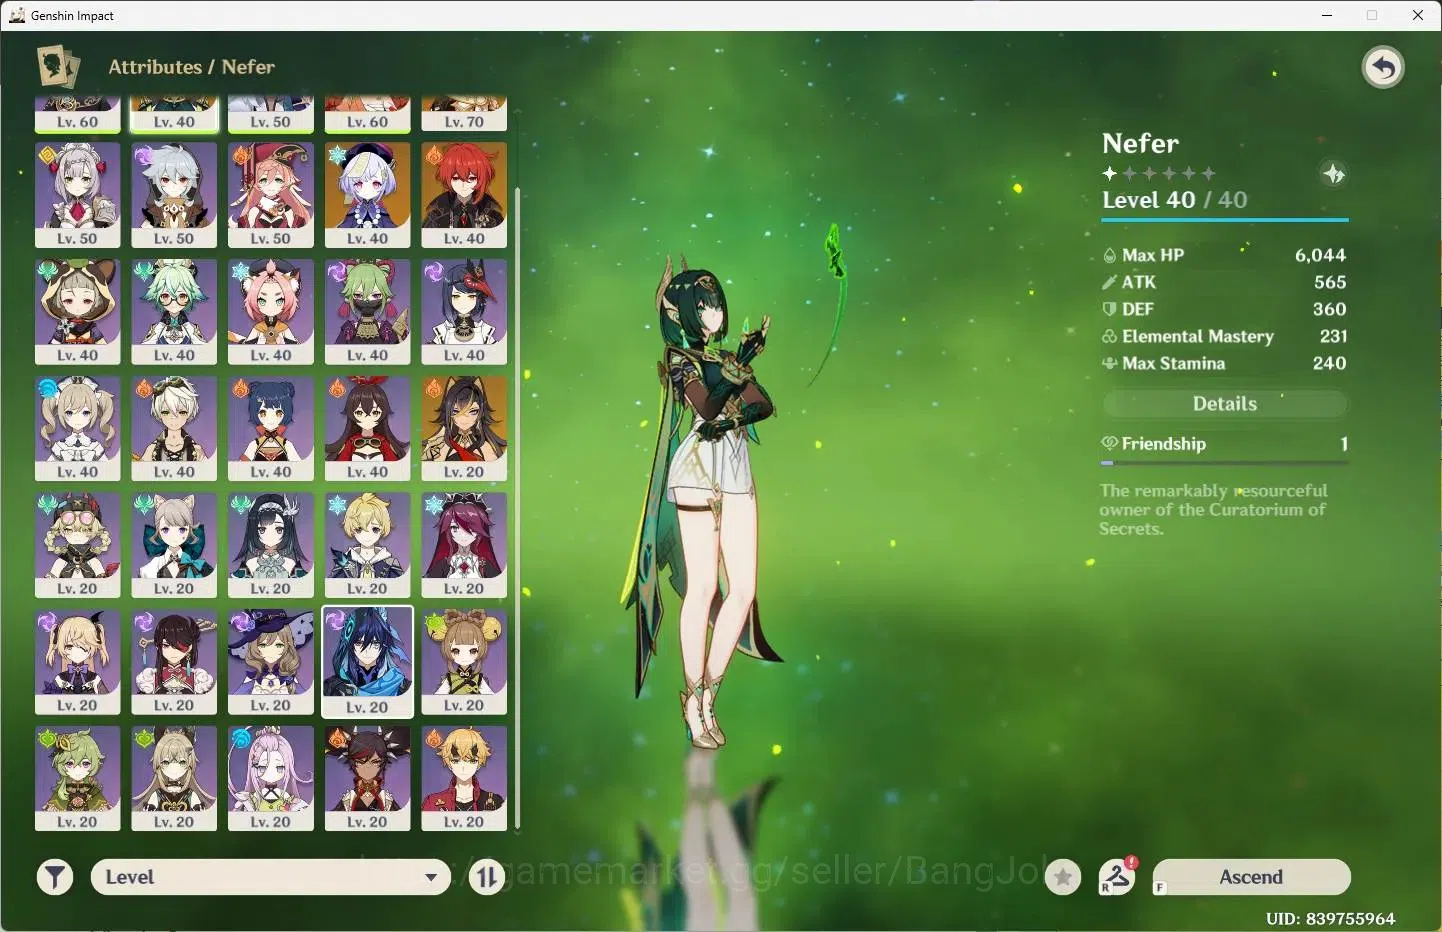Open the character filter funnel
Viewport: 1442px width, 932px height.
(x=55, y=877)
